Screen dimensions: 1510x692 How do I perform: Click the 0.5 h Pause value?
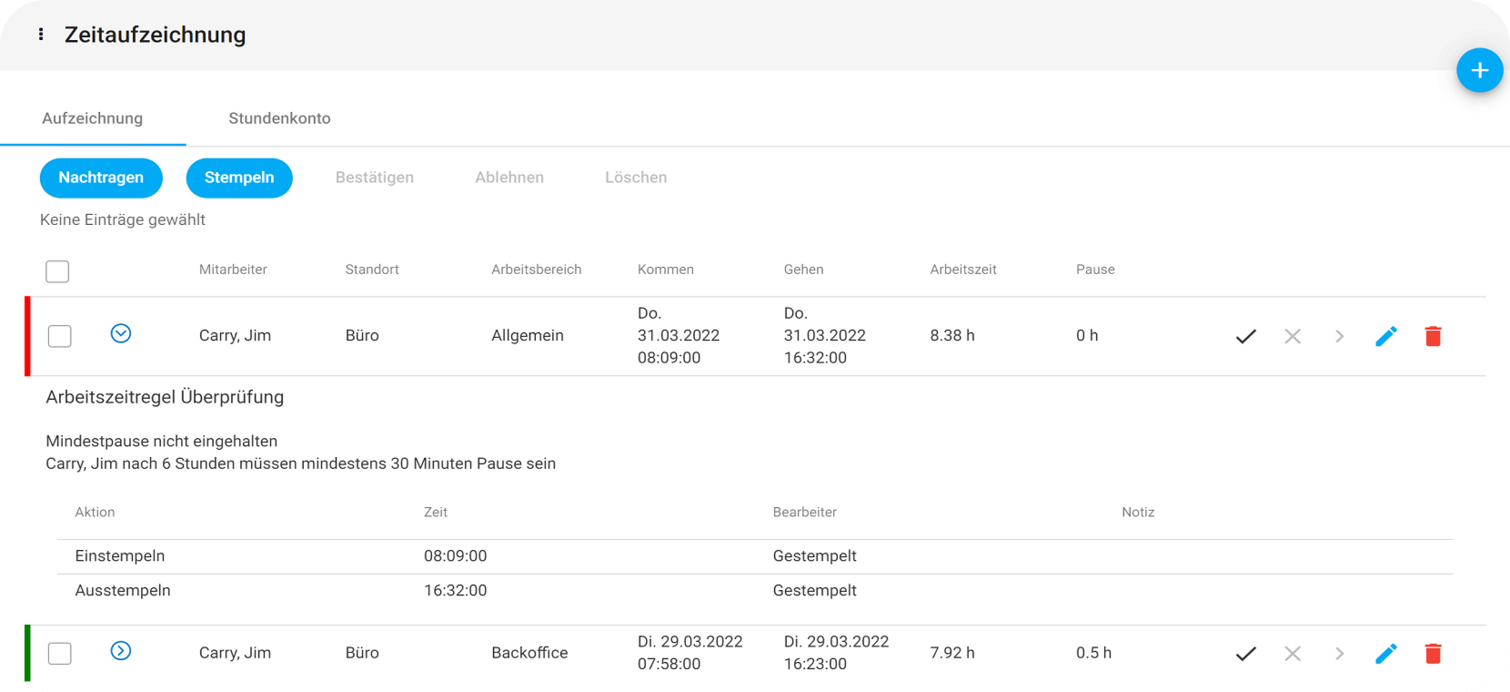[x=1094, y=653]
